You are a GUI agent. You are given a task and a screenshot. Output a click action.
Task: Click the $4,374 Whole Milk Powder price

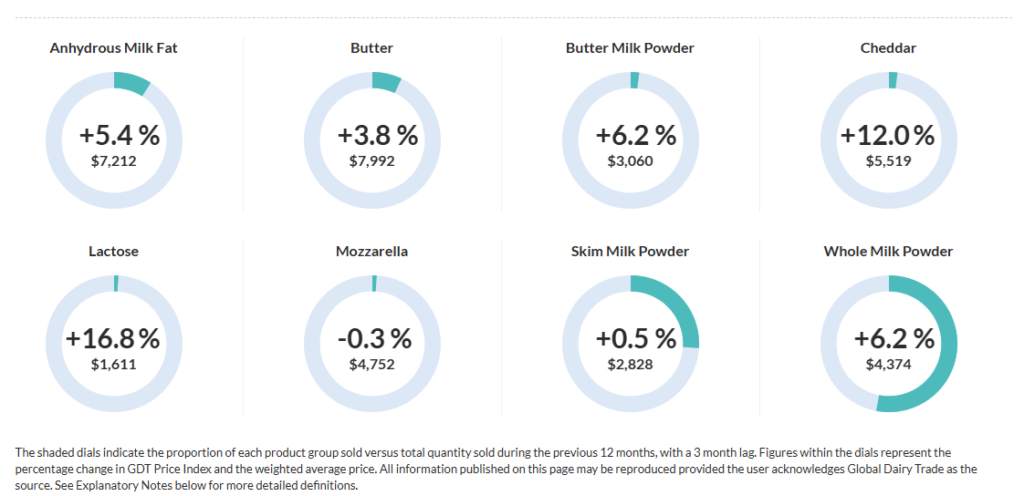coord(888,364)
